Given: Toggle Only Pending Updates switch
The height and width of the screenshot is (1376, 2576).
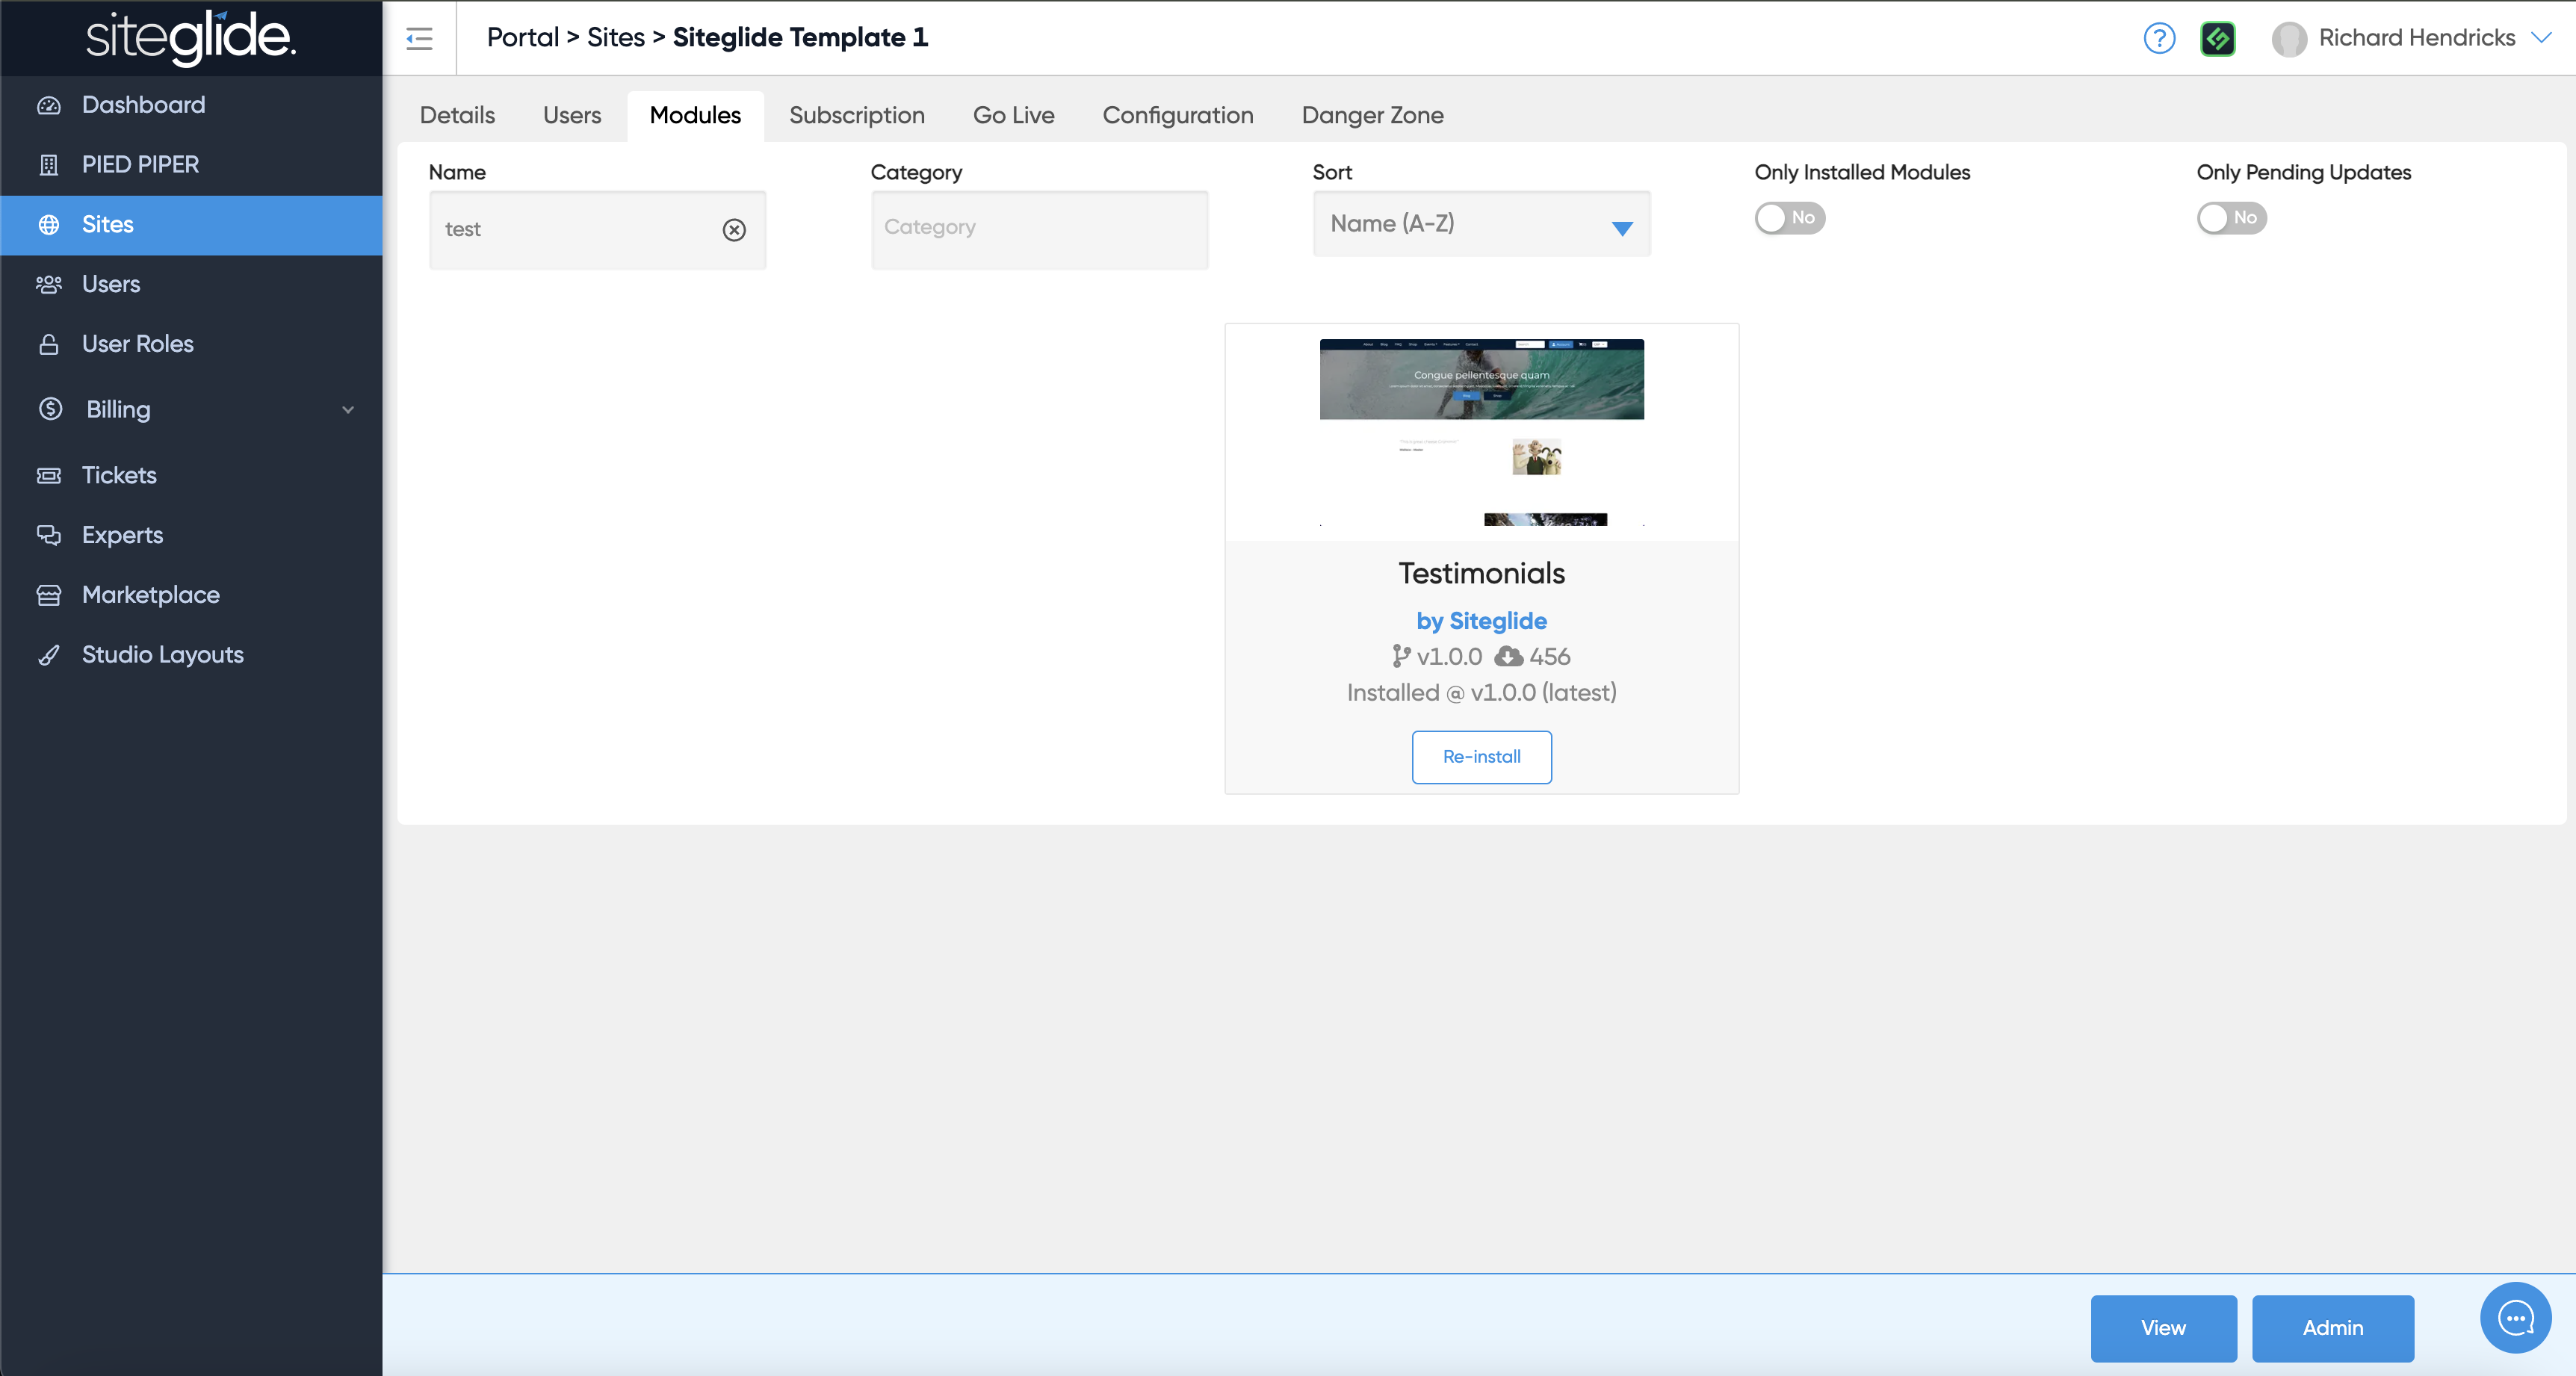Looking at the screenshot, I should pyautogui.click(x=2231, y=218).
